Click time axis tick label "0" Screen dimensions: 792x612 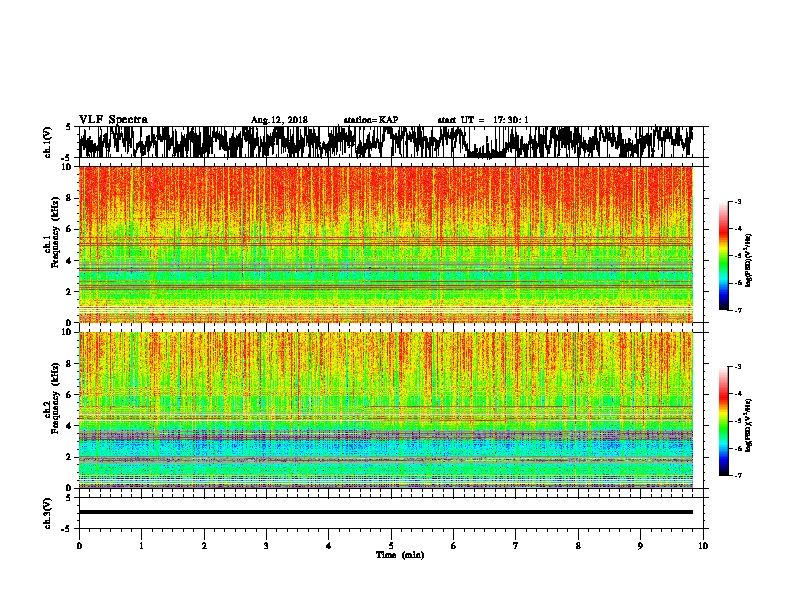pyautogui.click(x=79, y=546)
